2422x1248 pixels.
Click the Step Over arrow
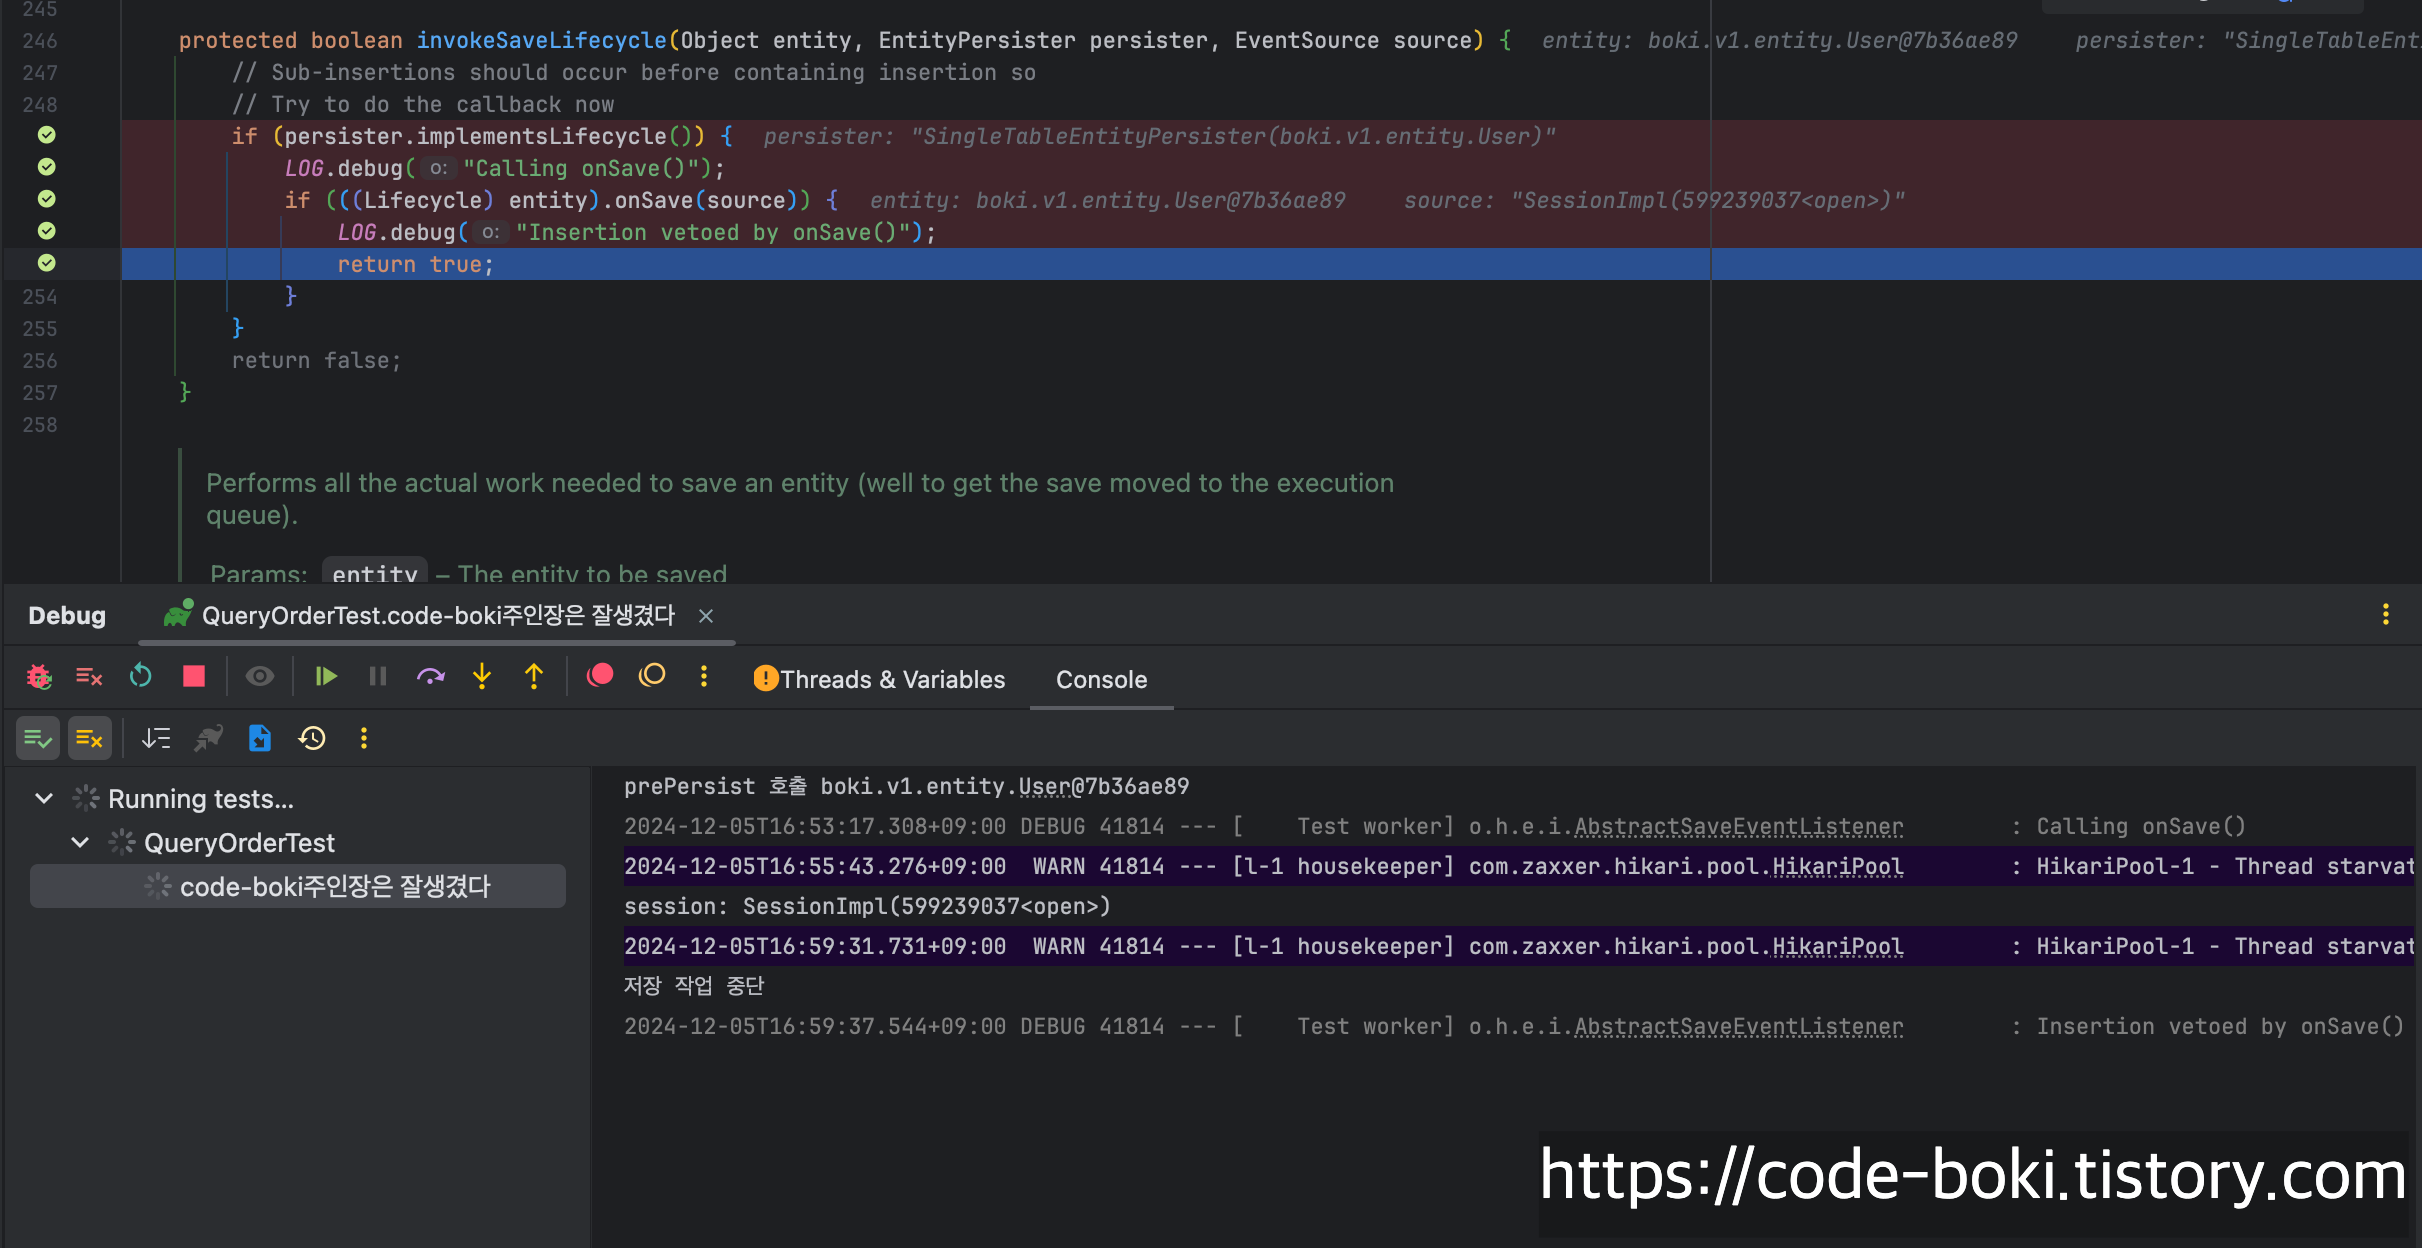click(x=430, y=677)
